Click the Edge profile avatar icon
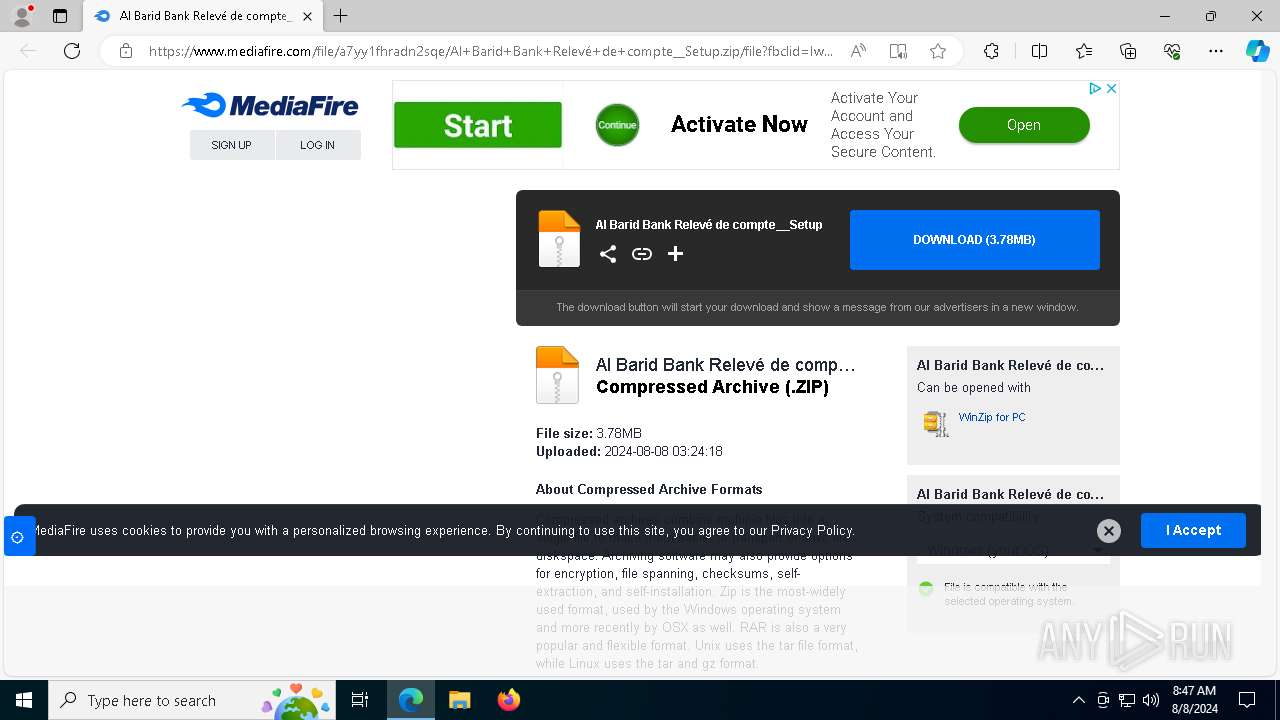 22,16
